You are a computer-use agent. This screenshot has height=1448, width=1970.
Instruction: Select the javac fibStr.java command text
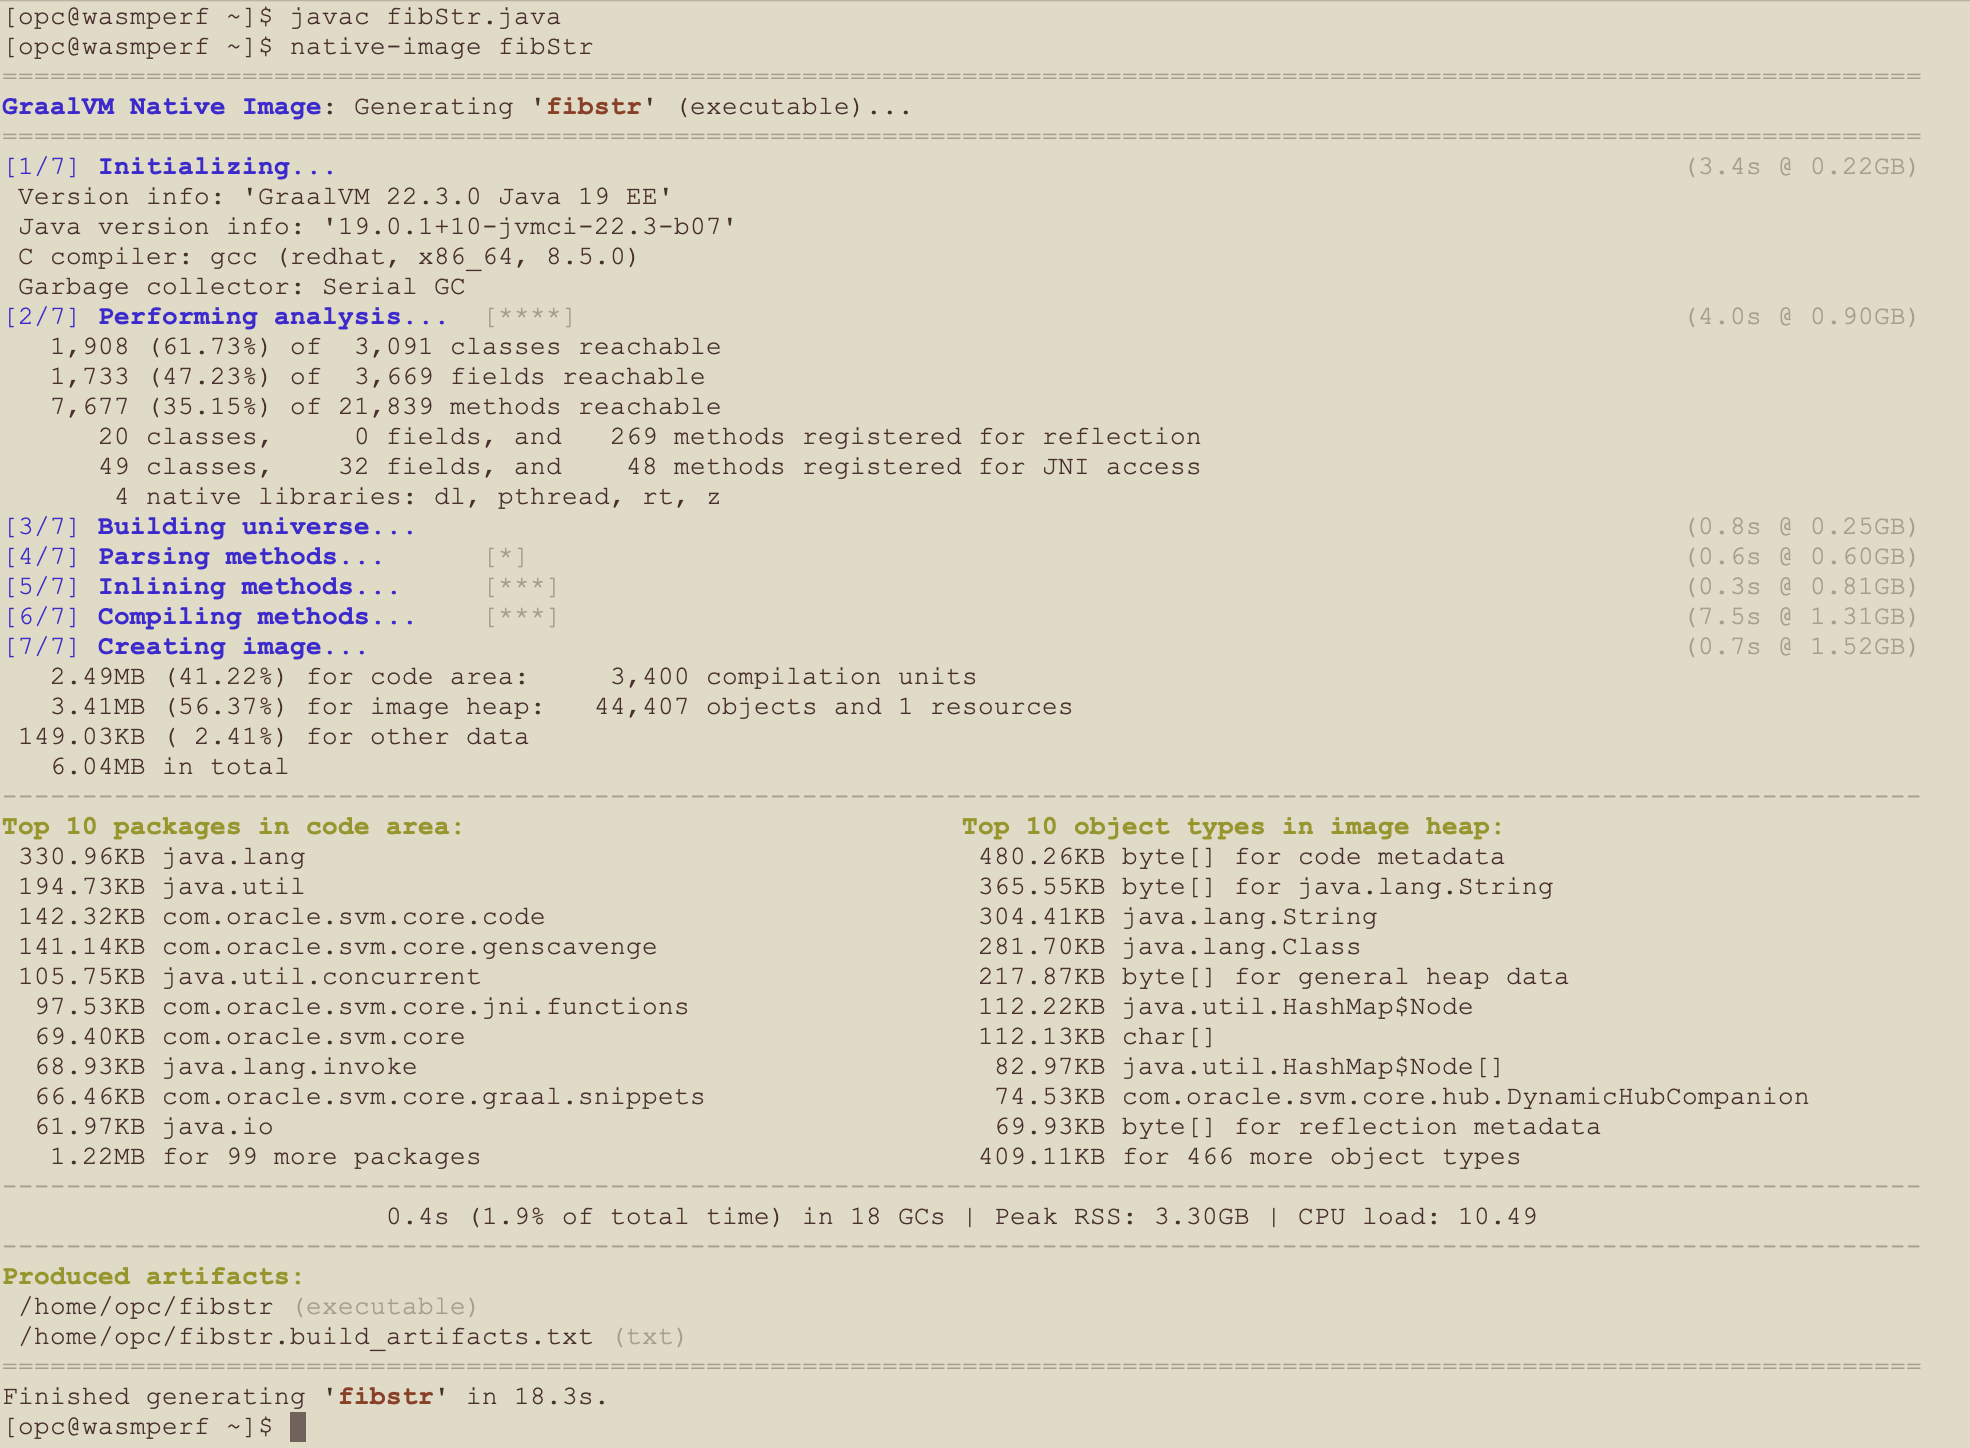coord(425,16)
